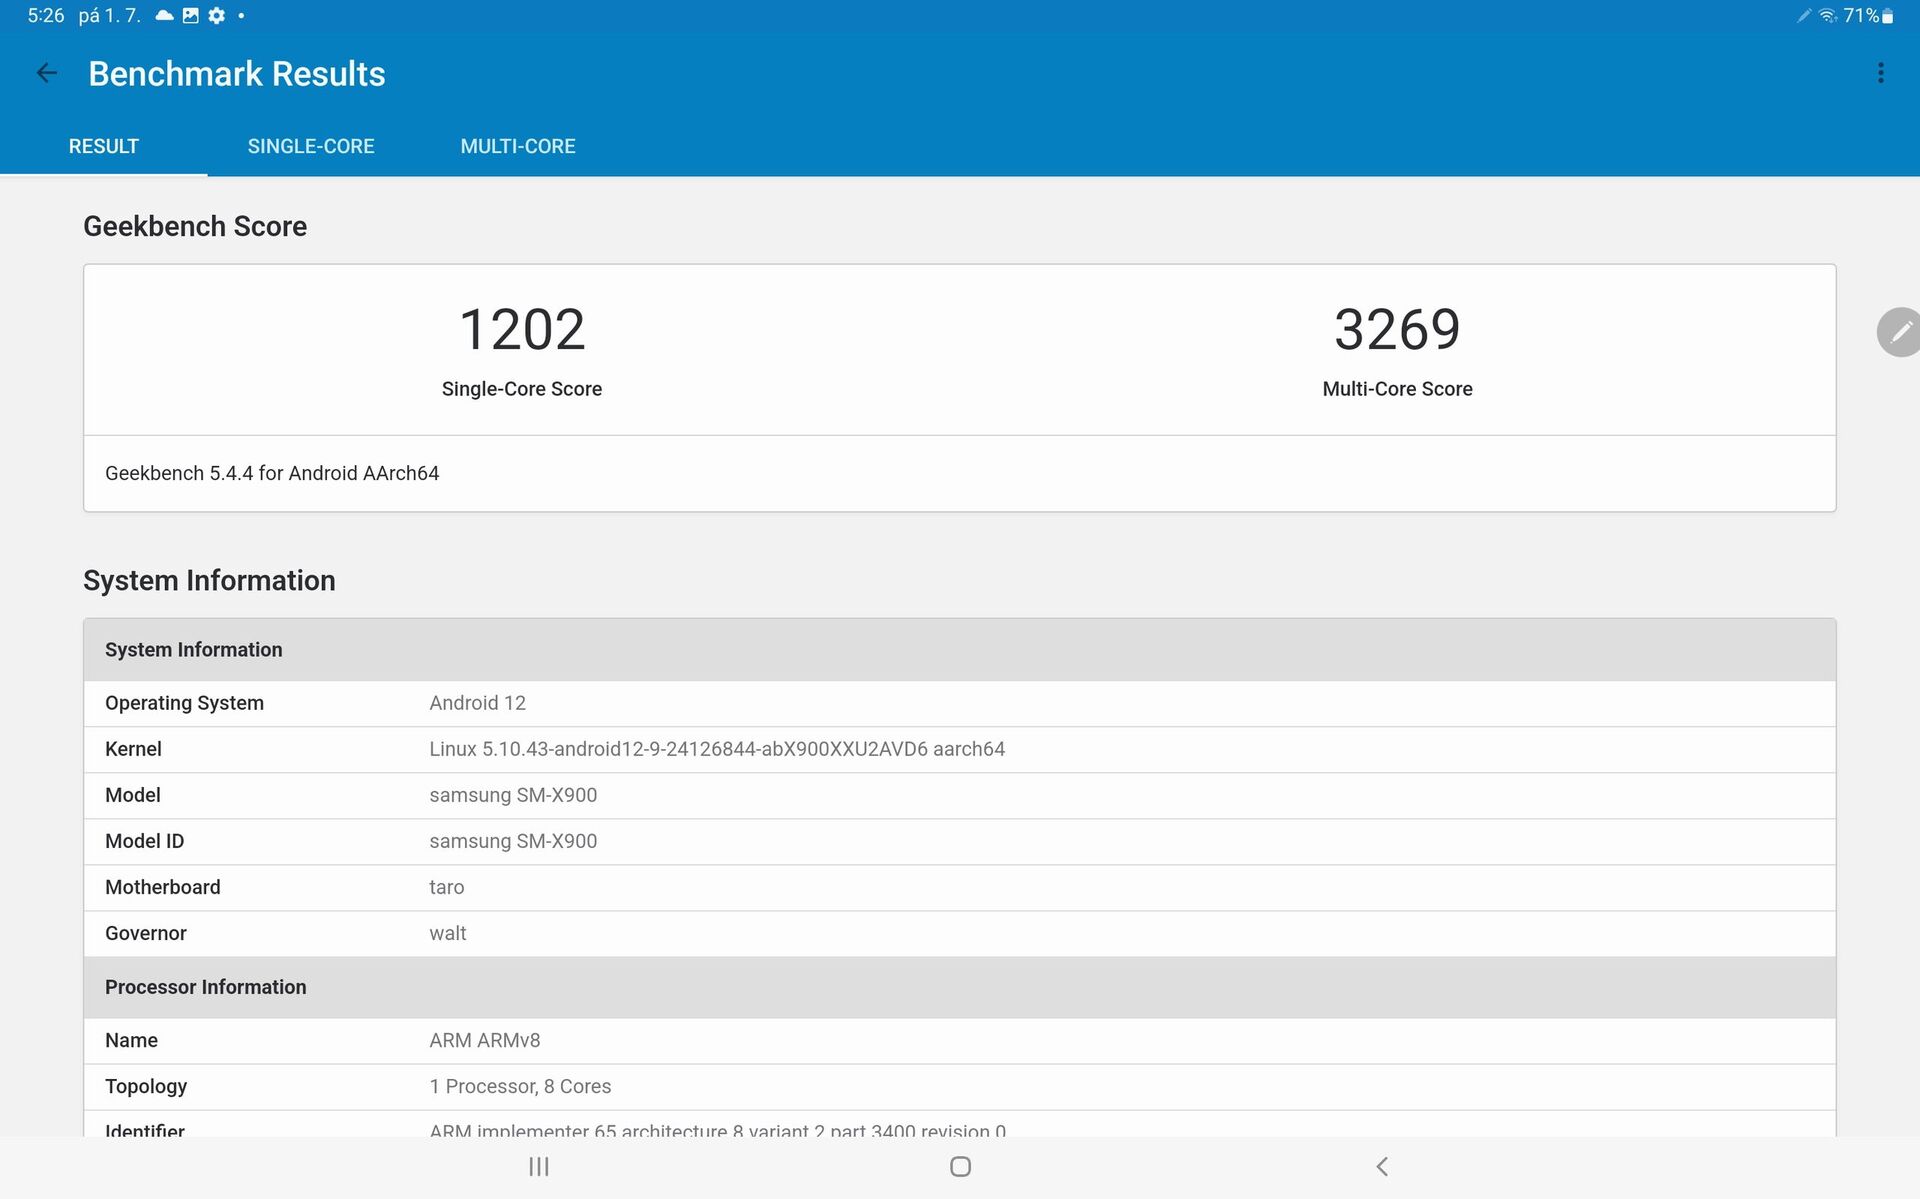Tap the screenshot image icon in status bar
The image size is (1920, 1199).
189,15
